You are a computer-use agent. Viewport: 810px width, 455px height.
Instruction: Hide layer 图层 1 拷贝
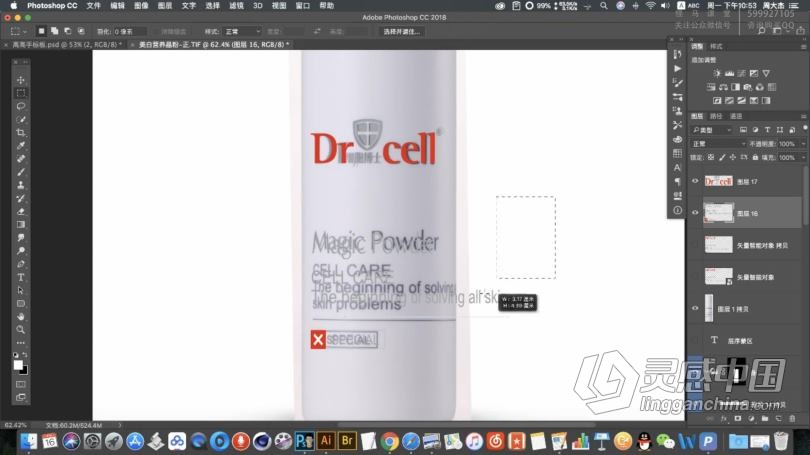pyautogui.click(x=695, y=308)
